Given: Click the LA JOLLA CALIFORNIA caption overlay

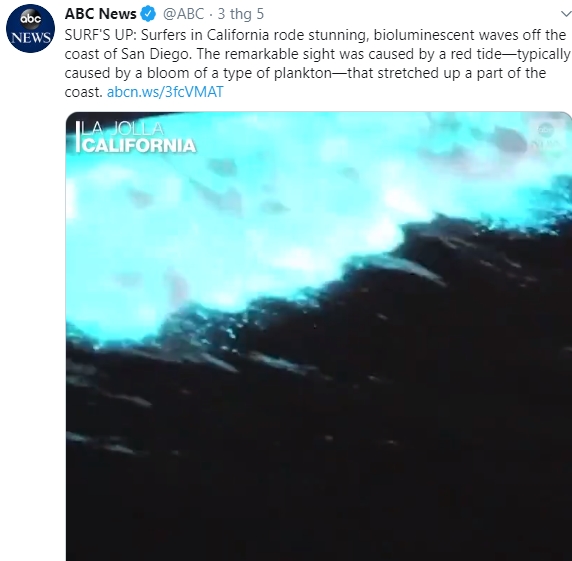Looking at the screenshot, I should (x=136, y=137).
